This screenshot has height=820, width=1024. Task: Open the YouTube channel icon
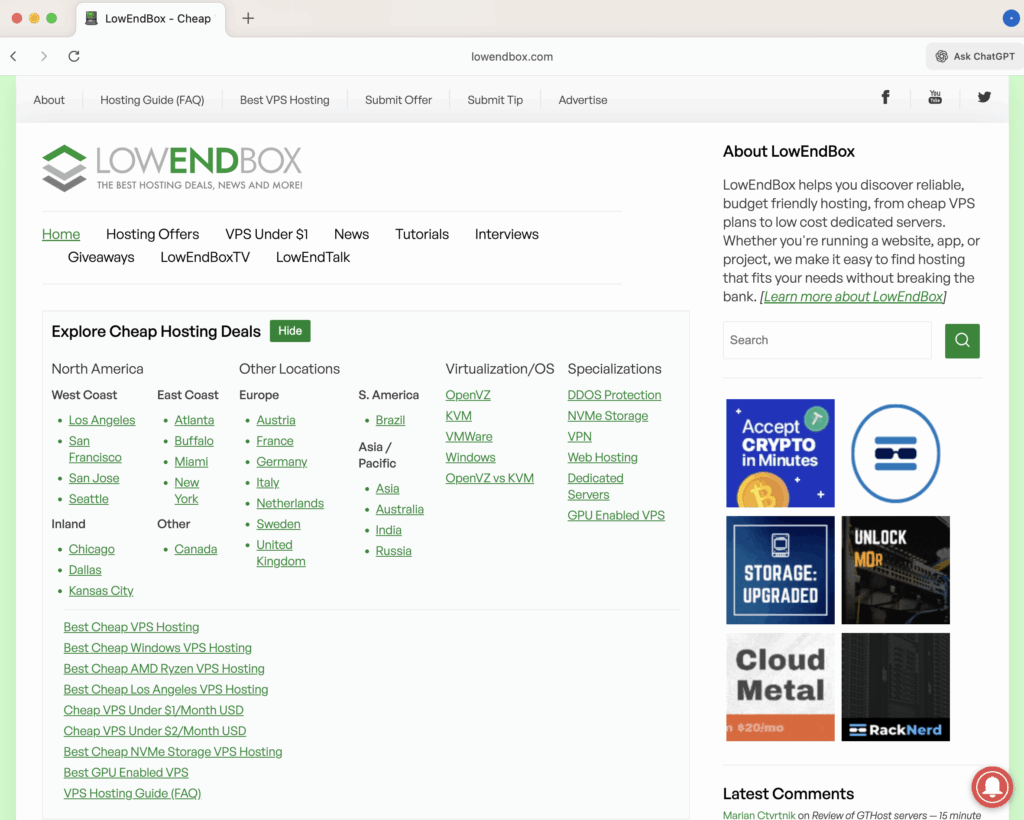[935, 97]
